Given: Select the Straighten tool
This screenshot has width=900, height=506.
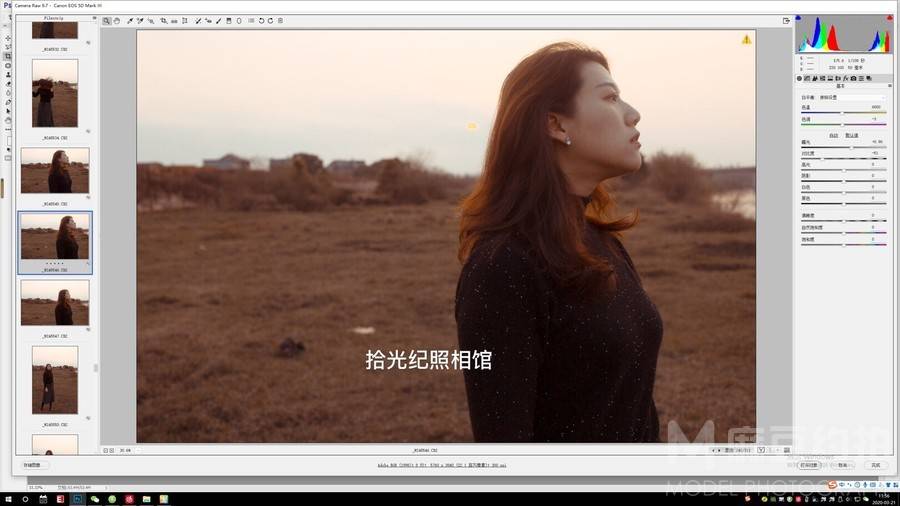Looking at the screenshot, I should pos(174,21).
